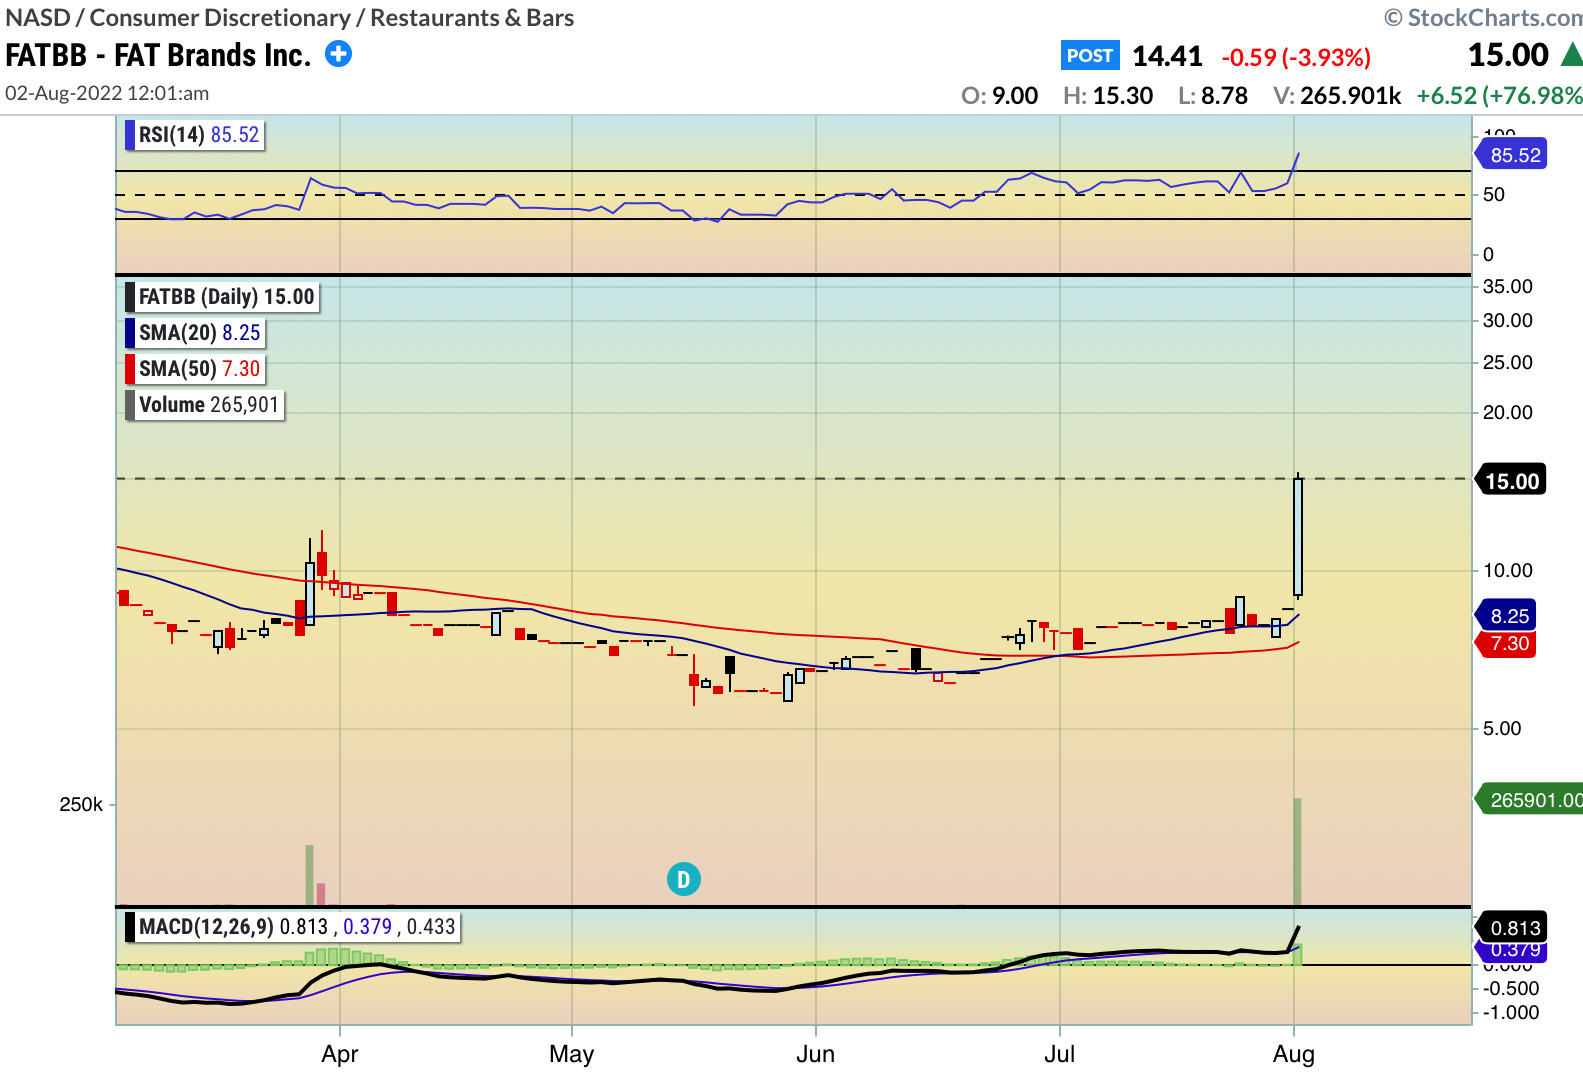Click the V: 265.901k volume value
Image resolution: width=1583 pixels, height=1089 pixels.
1337,96
